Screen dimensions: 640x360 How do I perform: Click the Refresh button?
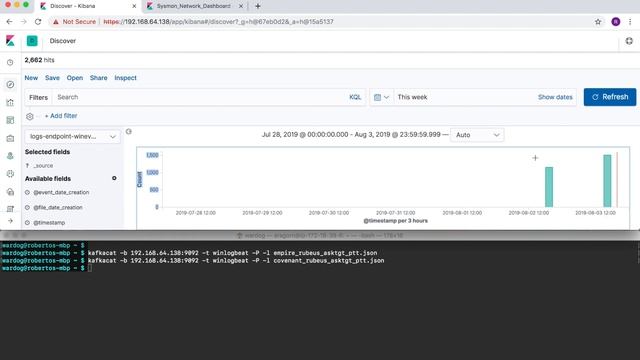click(x=610, y=97)
